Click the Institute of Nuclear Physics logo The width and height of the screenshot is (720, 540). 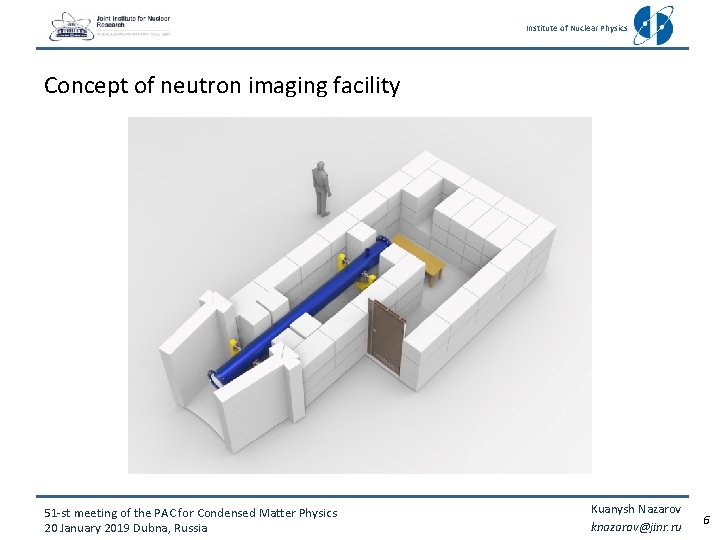click(654, 25)
